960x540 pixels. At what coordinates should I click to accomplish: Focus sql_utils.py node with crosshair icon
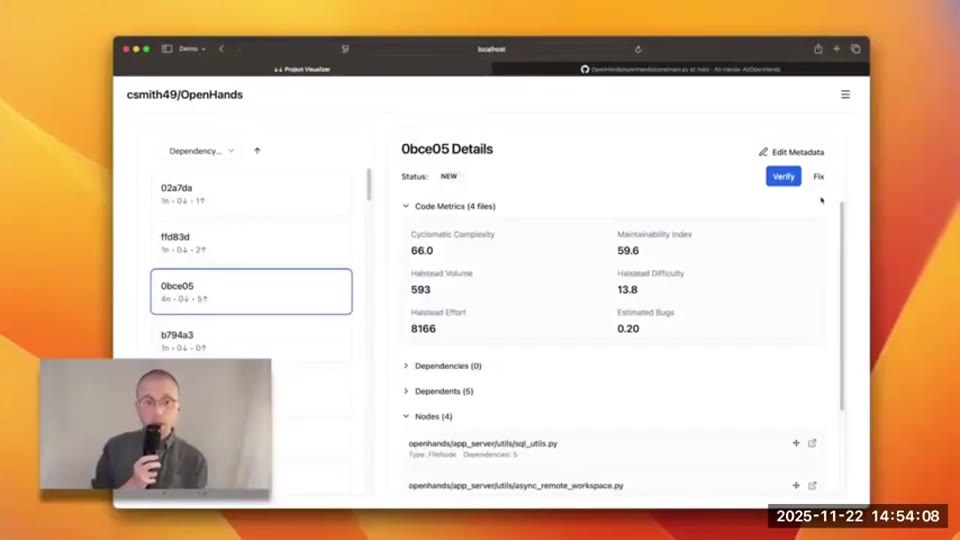tap(796, 443)
